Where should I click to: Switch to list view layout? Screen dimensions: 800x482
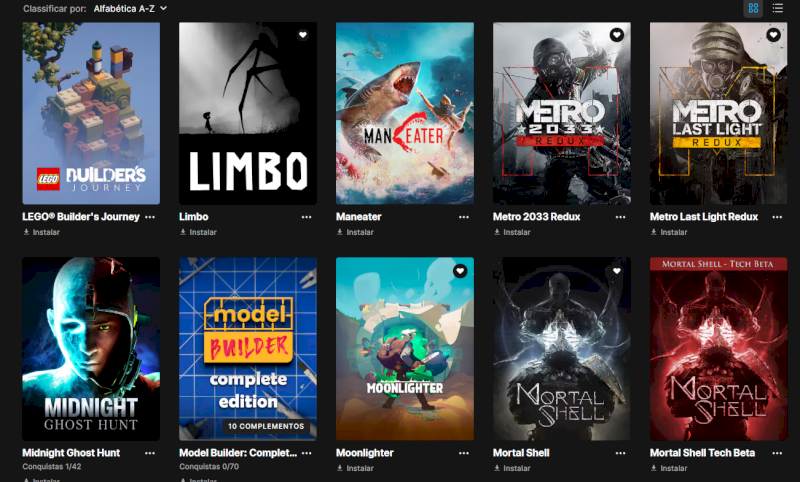coord(778,8)
